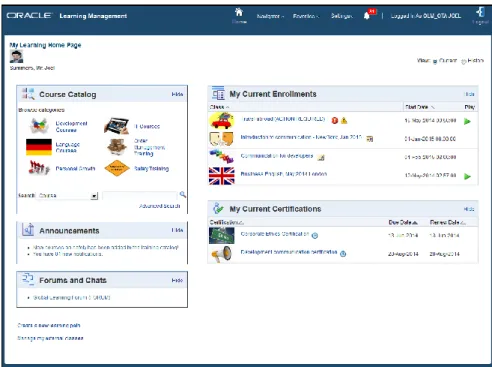Open Development communication certification link

coord(289,252)
